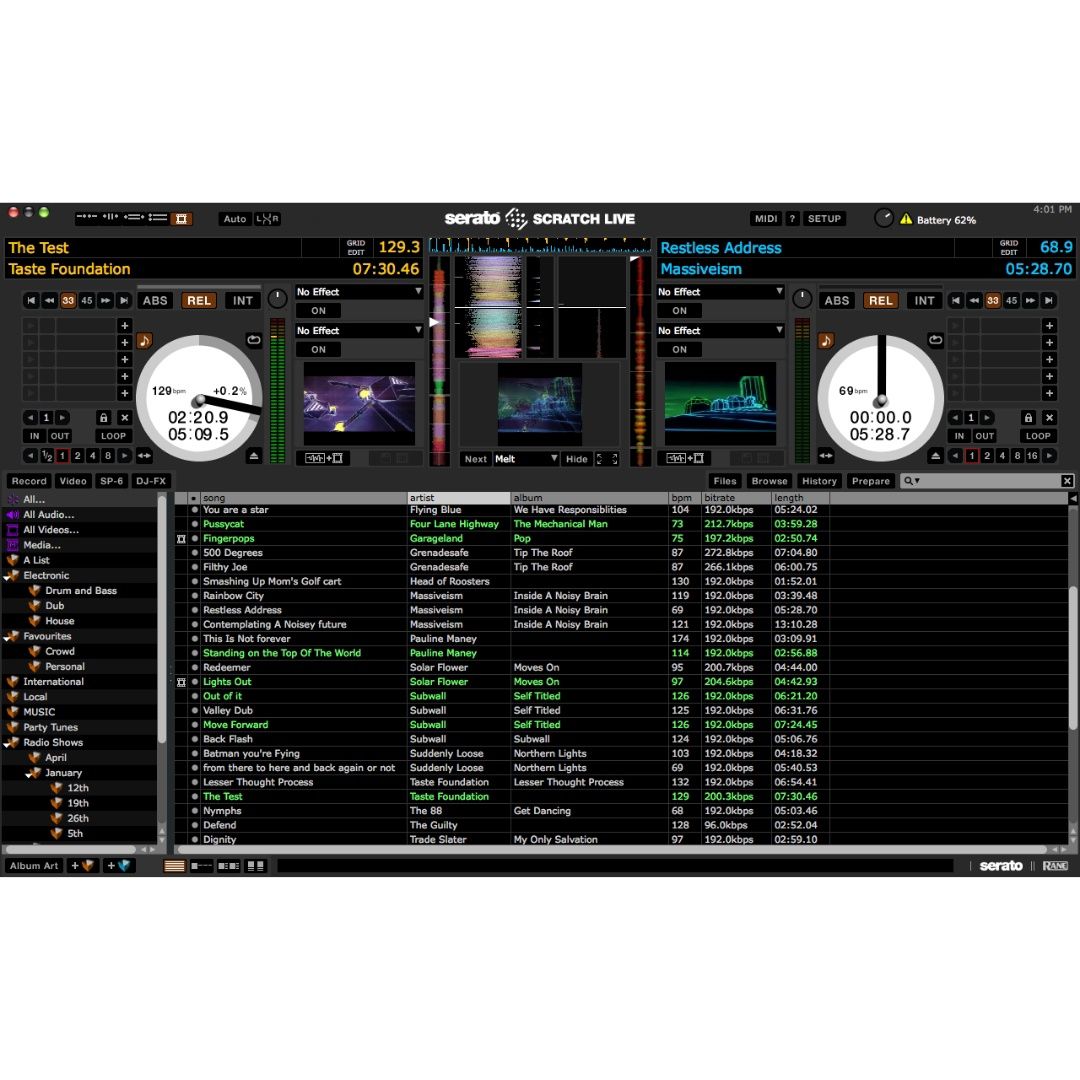The image size is (1080, 1080).
Task: Open first No Effect dropdown on right deck
Action: point(720,292)
